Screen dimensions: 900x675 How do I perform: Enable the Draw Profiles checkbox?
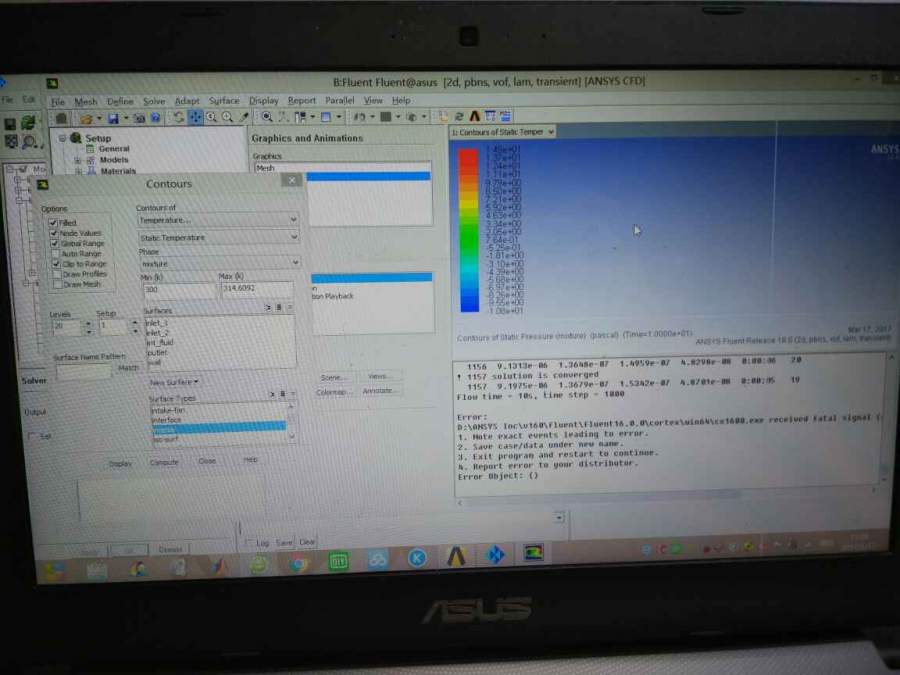(57, 274)
